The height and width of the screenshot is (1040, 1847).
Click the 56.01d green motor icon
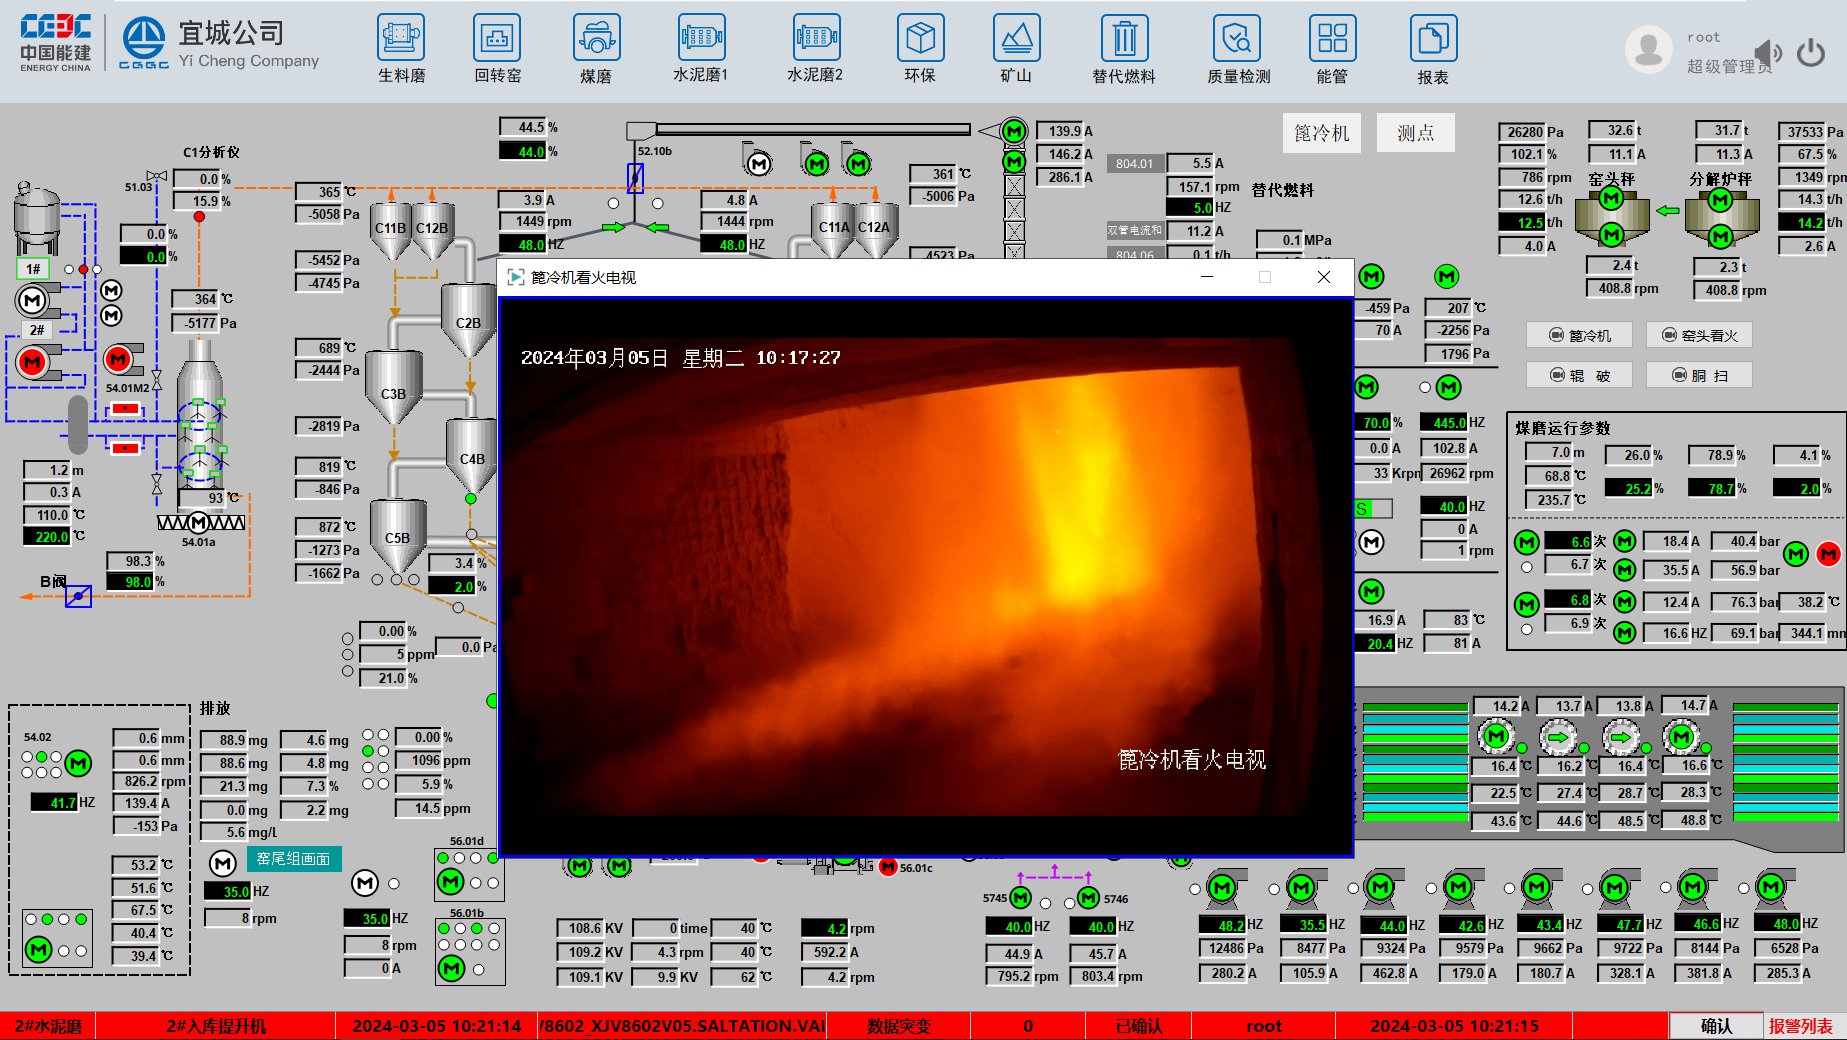click(x=451, y=881)
